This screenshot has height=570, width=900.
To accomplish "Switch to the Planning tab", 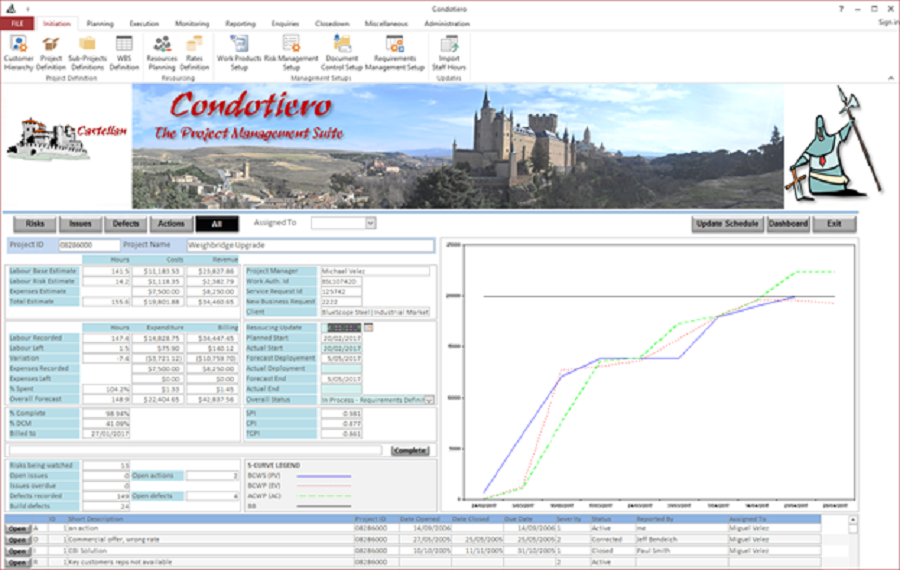I will tap(100, 24).
